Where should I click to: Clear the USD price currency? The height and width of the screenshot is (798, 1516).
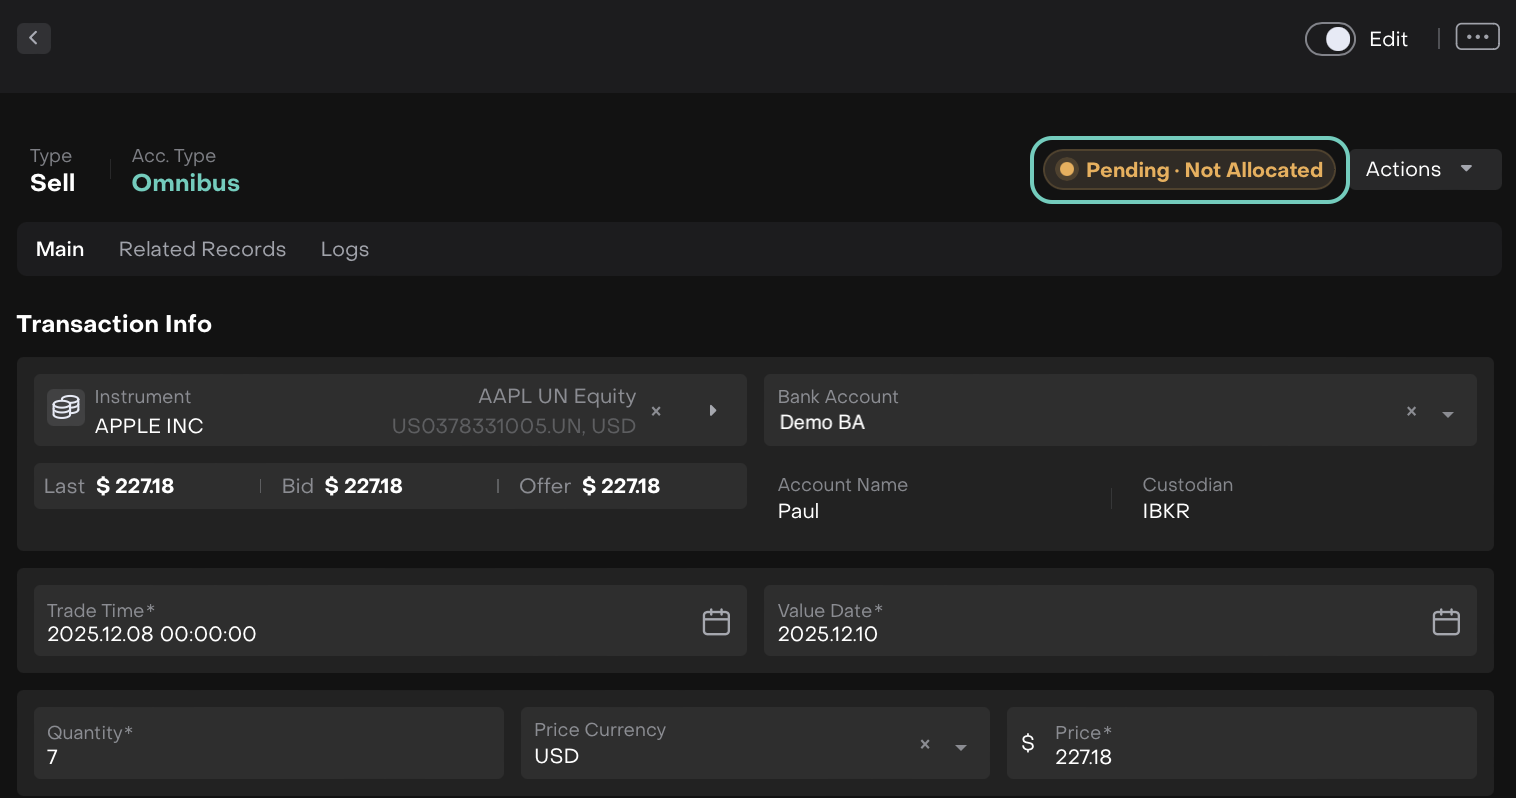[x=925, y=744]
